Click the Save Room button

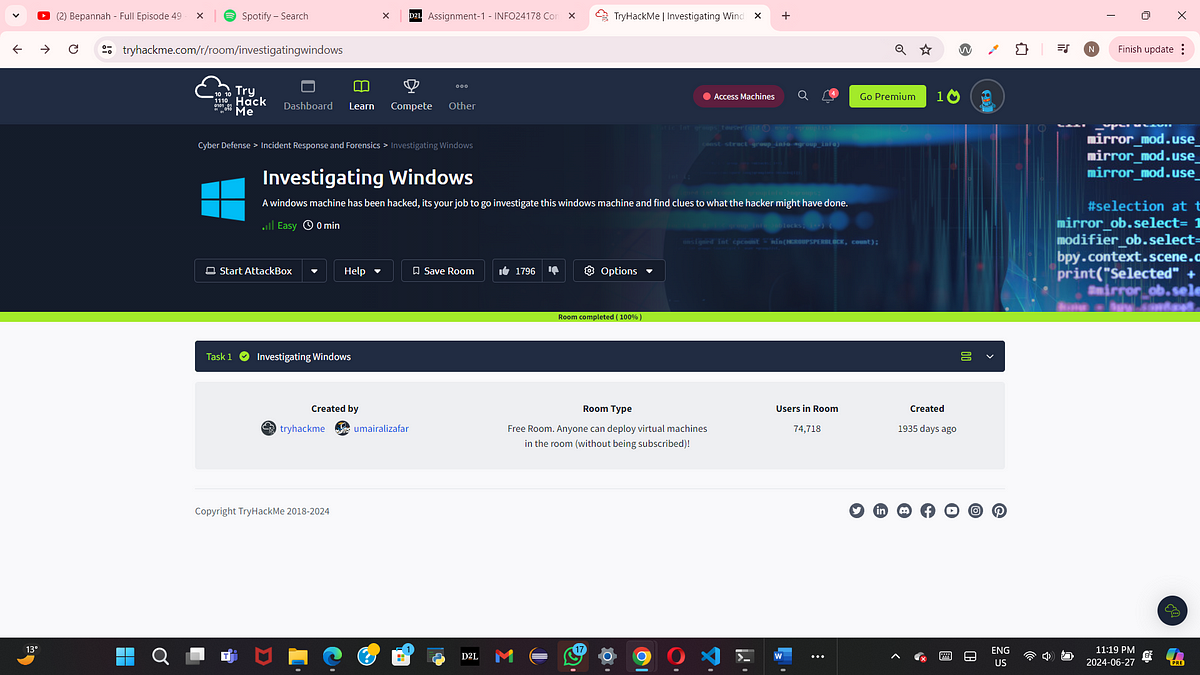point(443,271)
